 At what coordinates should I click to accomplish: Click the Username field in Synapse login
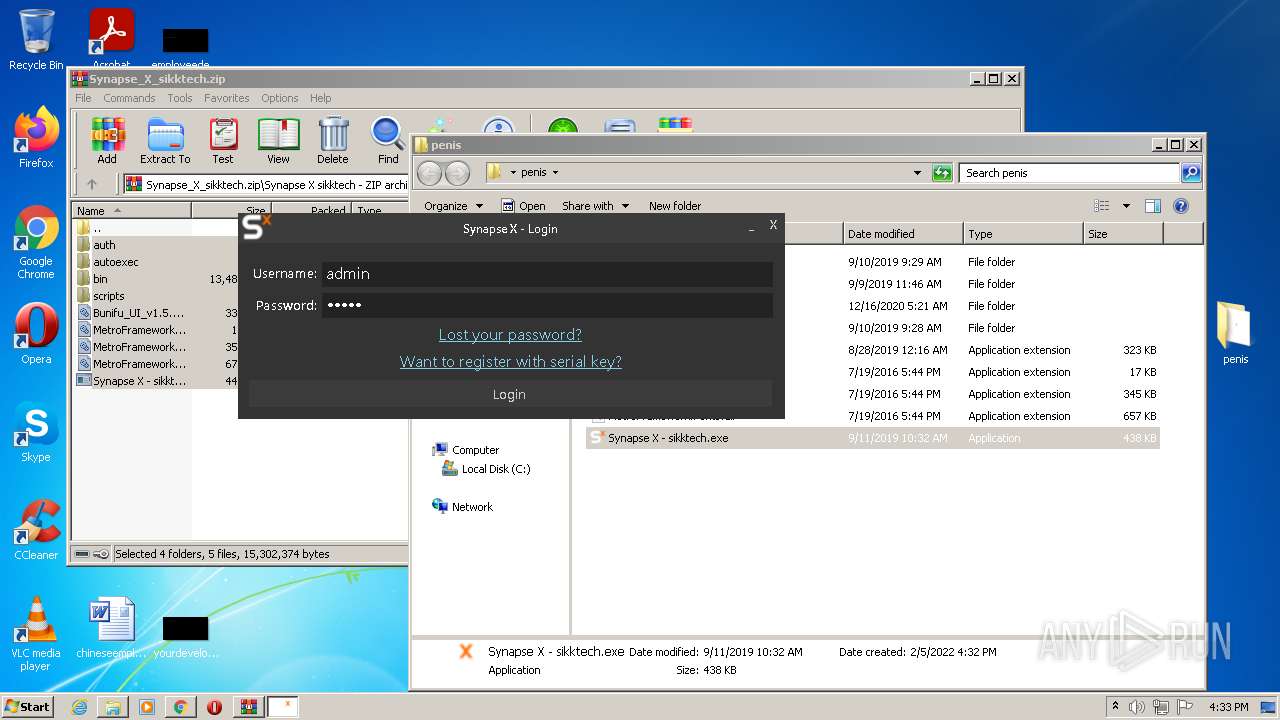547,274
